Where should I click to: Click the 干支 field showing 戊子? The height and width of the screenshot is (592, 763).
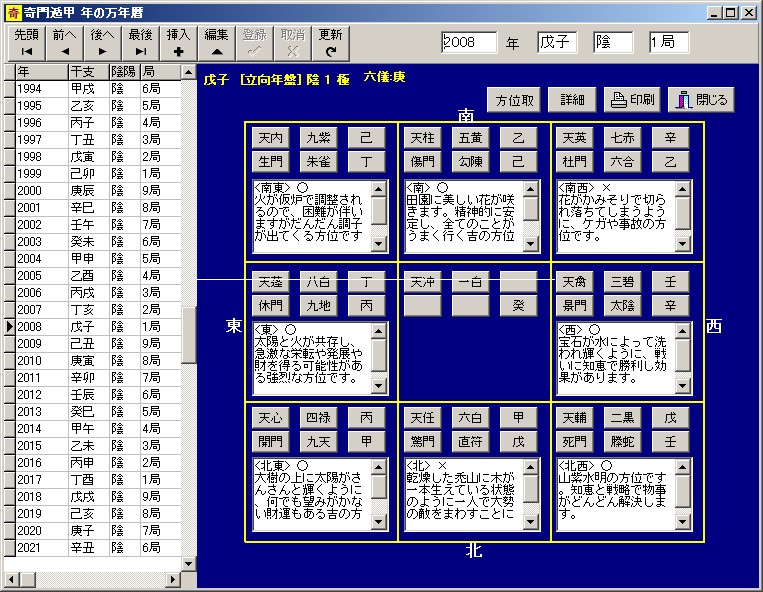point(558,43)
